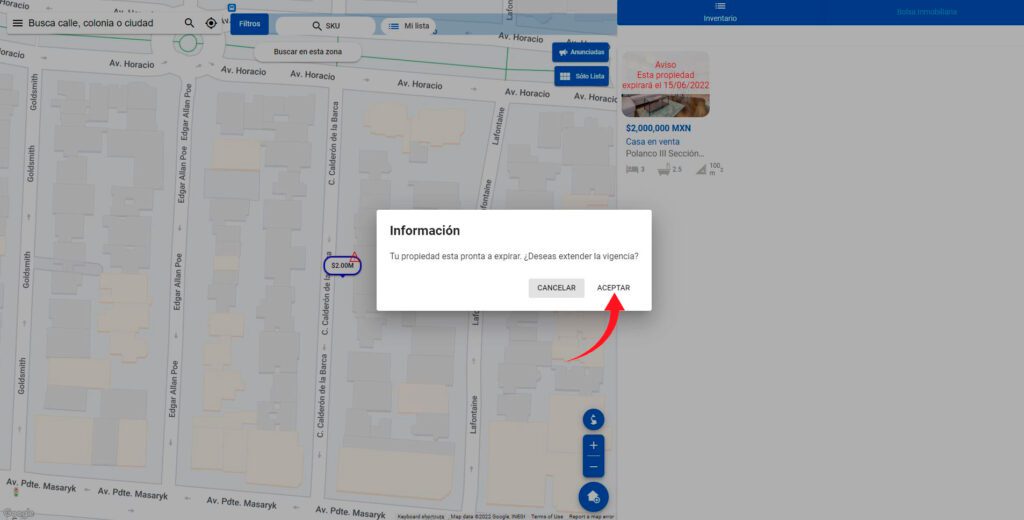
Task: Click the Filtros button
Action: click(x=249, y=24)
